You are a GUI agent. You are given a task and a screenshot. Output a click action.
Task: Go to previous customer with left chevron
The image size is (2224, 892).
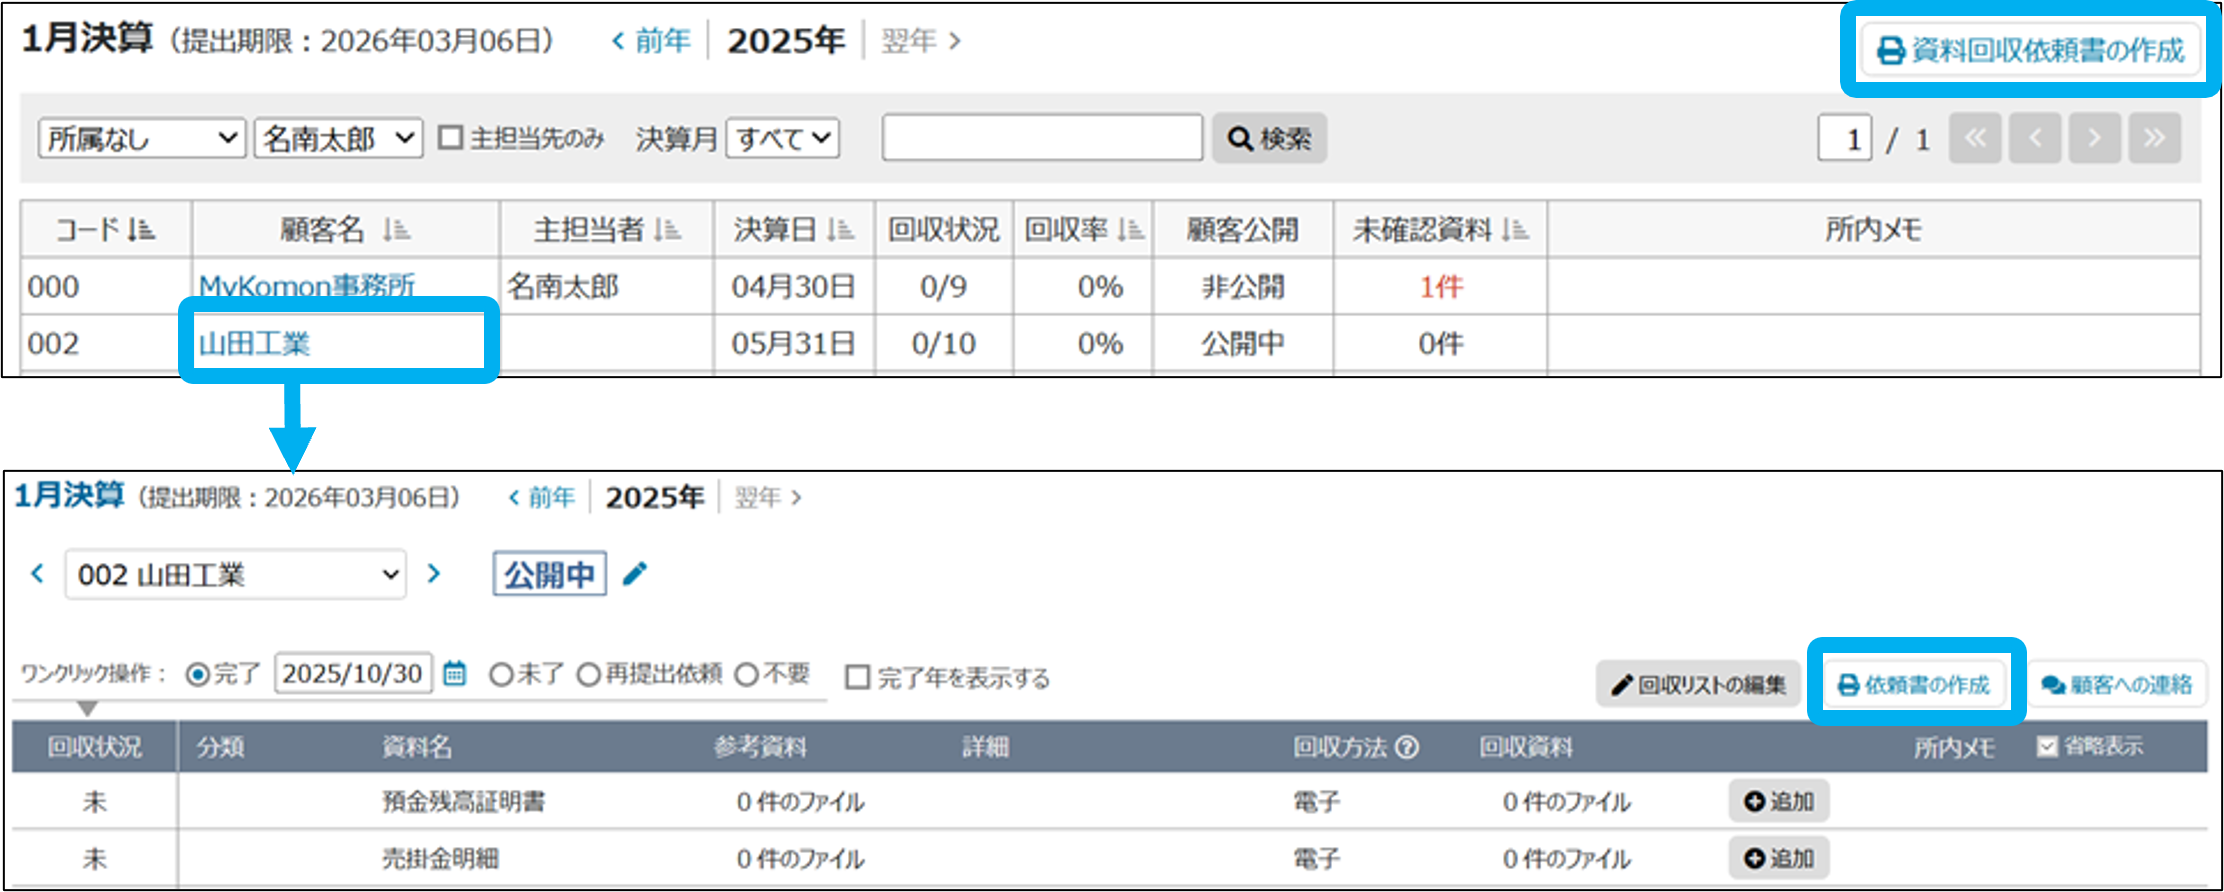(38, 574)
